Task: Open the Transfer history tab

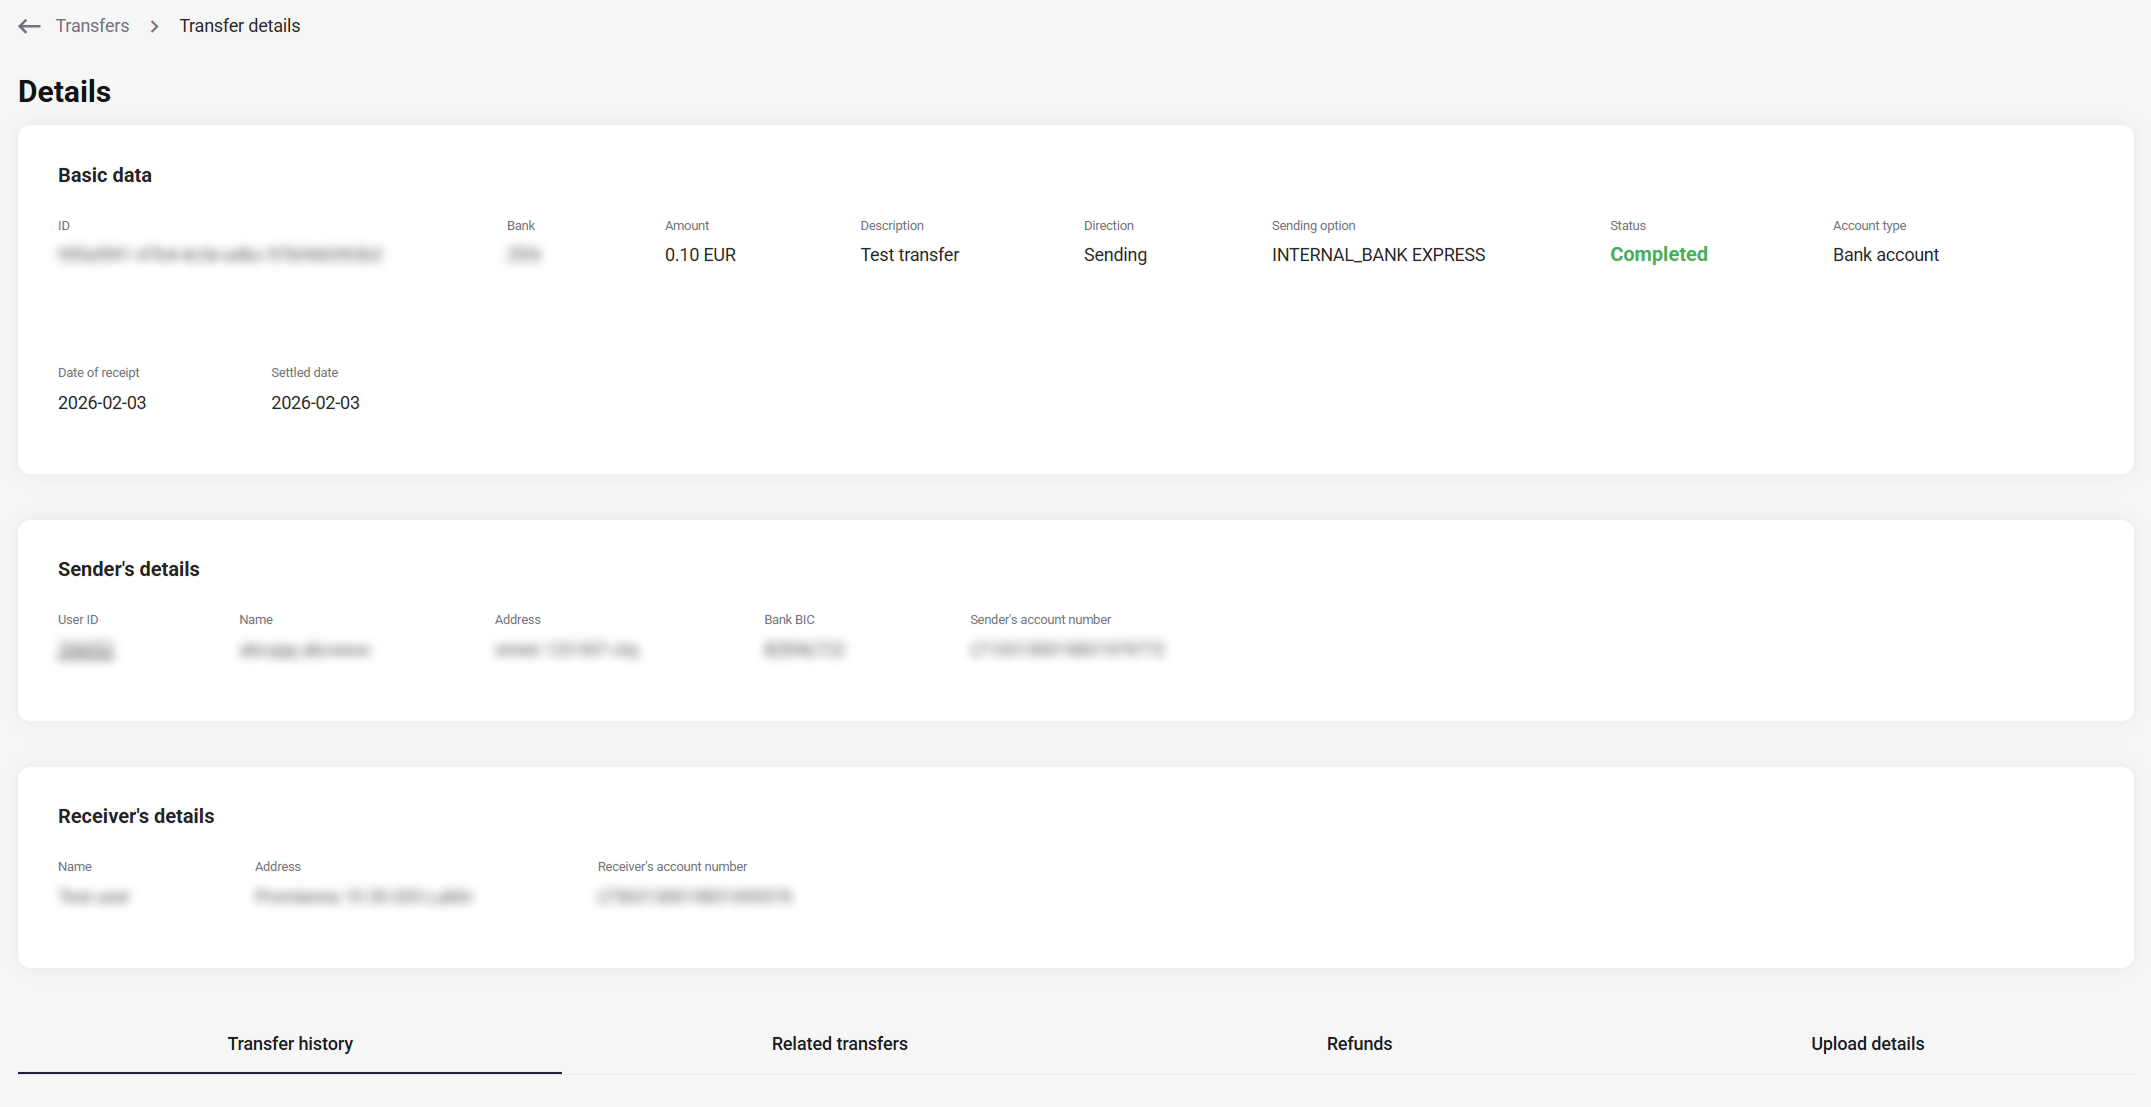Action: [x=290, y=1043]
